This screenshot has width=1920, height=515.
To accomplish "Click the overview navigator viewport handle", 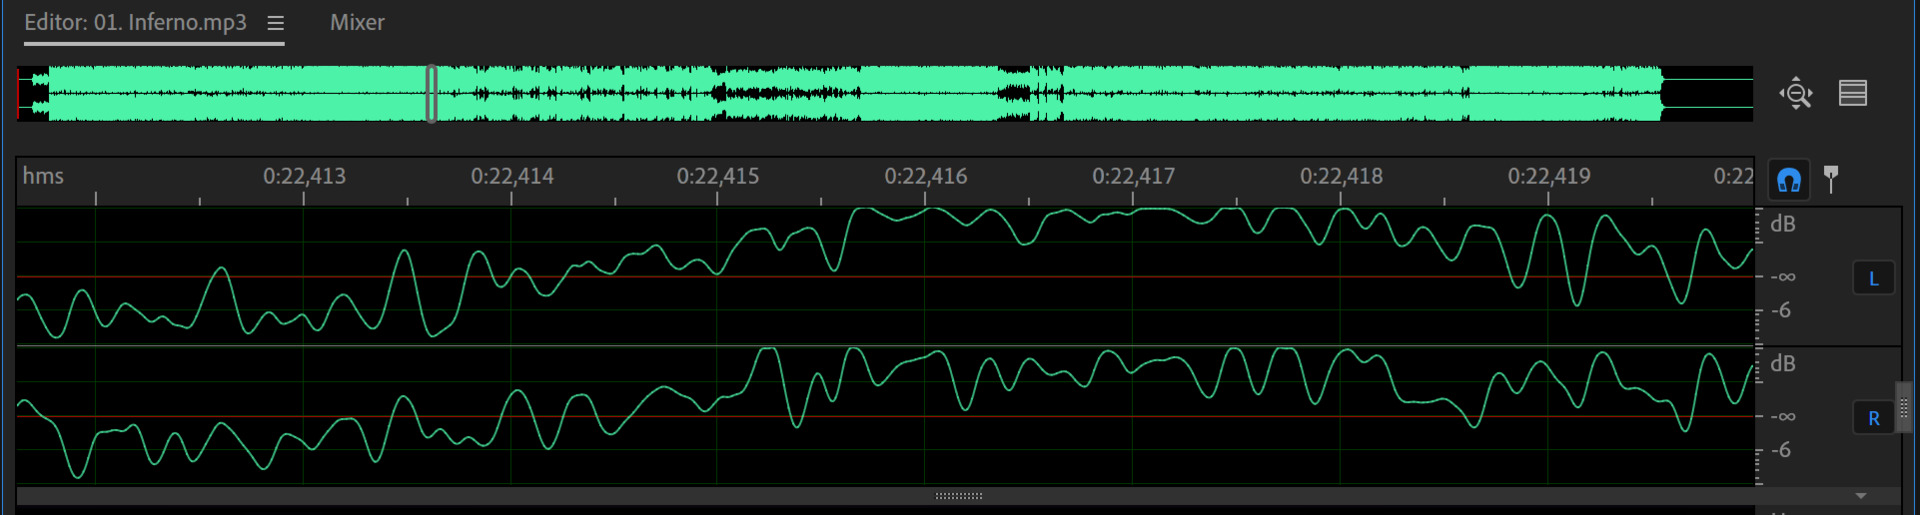I will (x=432, y=94).
